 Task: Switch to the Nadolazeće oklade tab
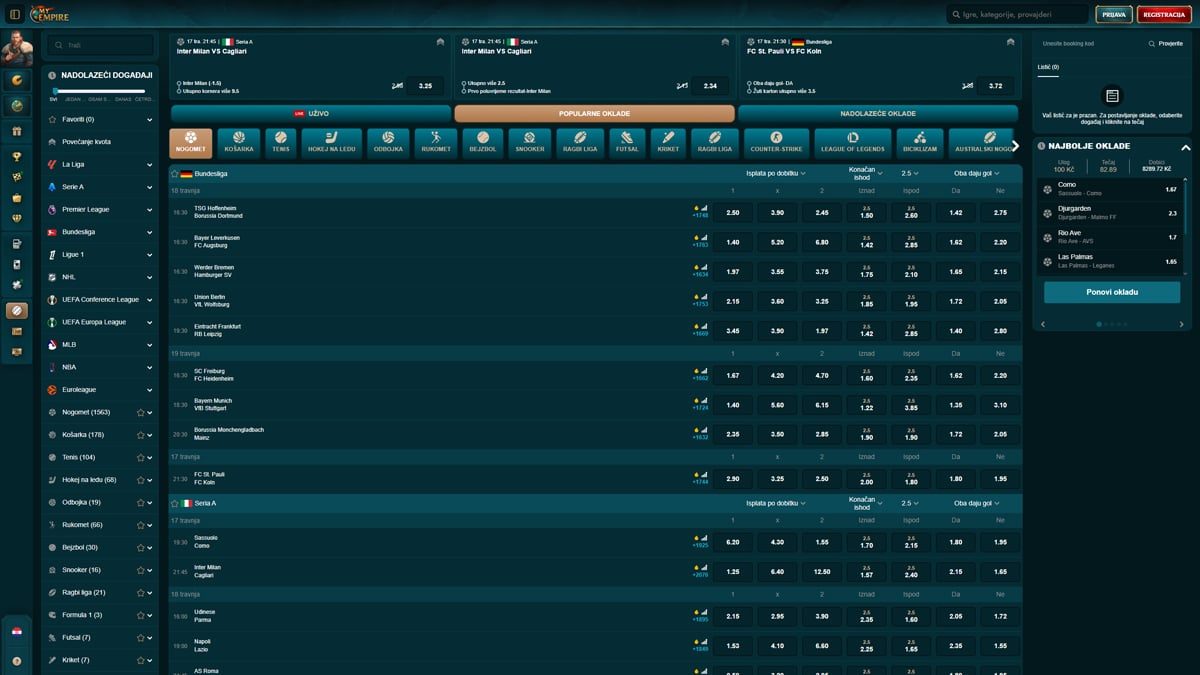[877, 114]
